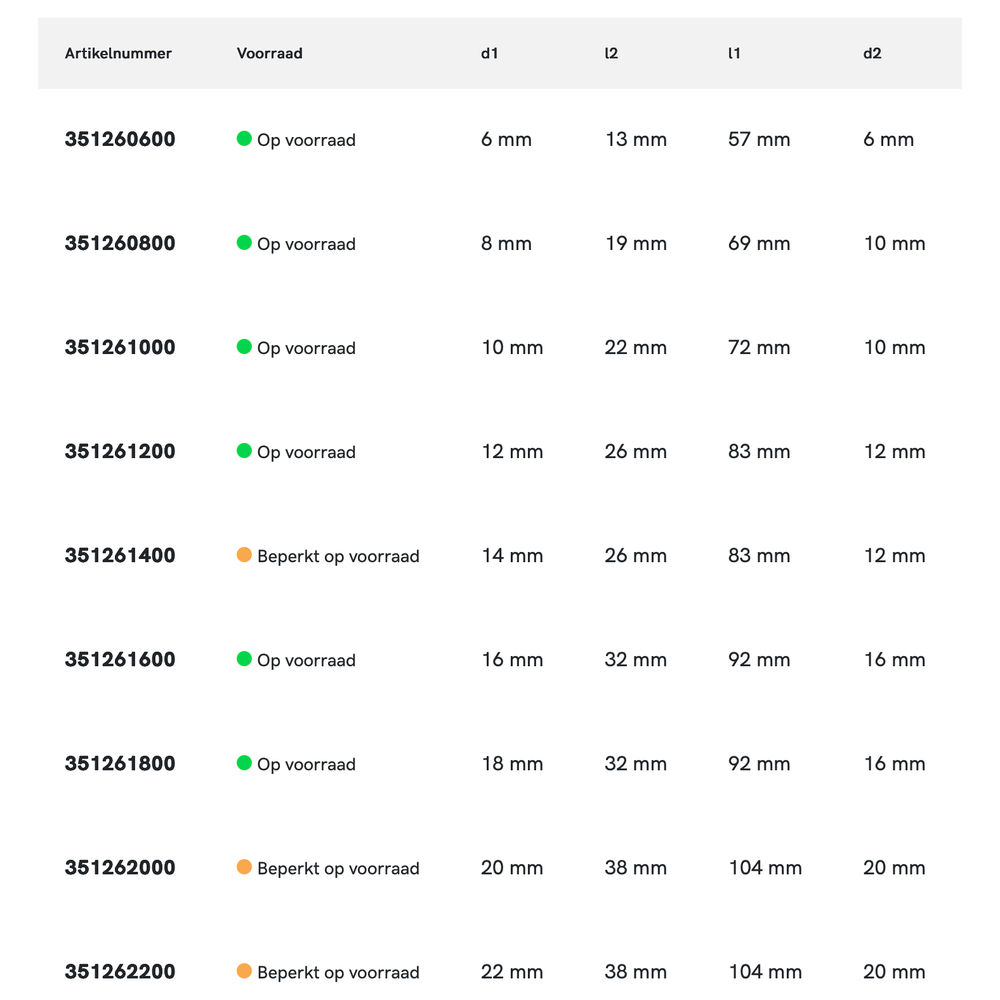Click orange limited-stock dot for 351261400
The width and height of the screenshot is (1000, 1000).
point(244,555)
